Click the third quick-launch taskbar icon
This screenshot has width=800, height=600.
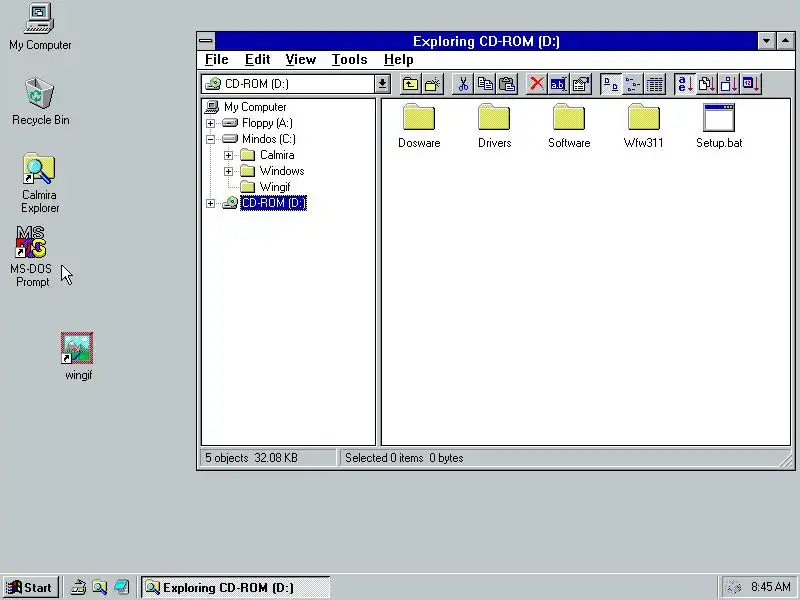point(121,588)
